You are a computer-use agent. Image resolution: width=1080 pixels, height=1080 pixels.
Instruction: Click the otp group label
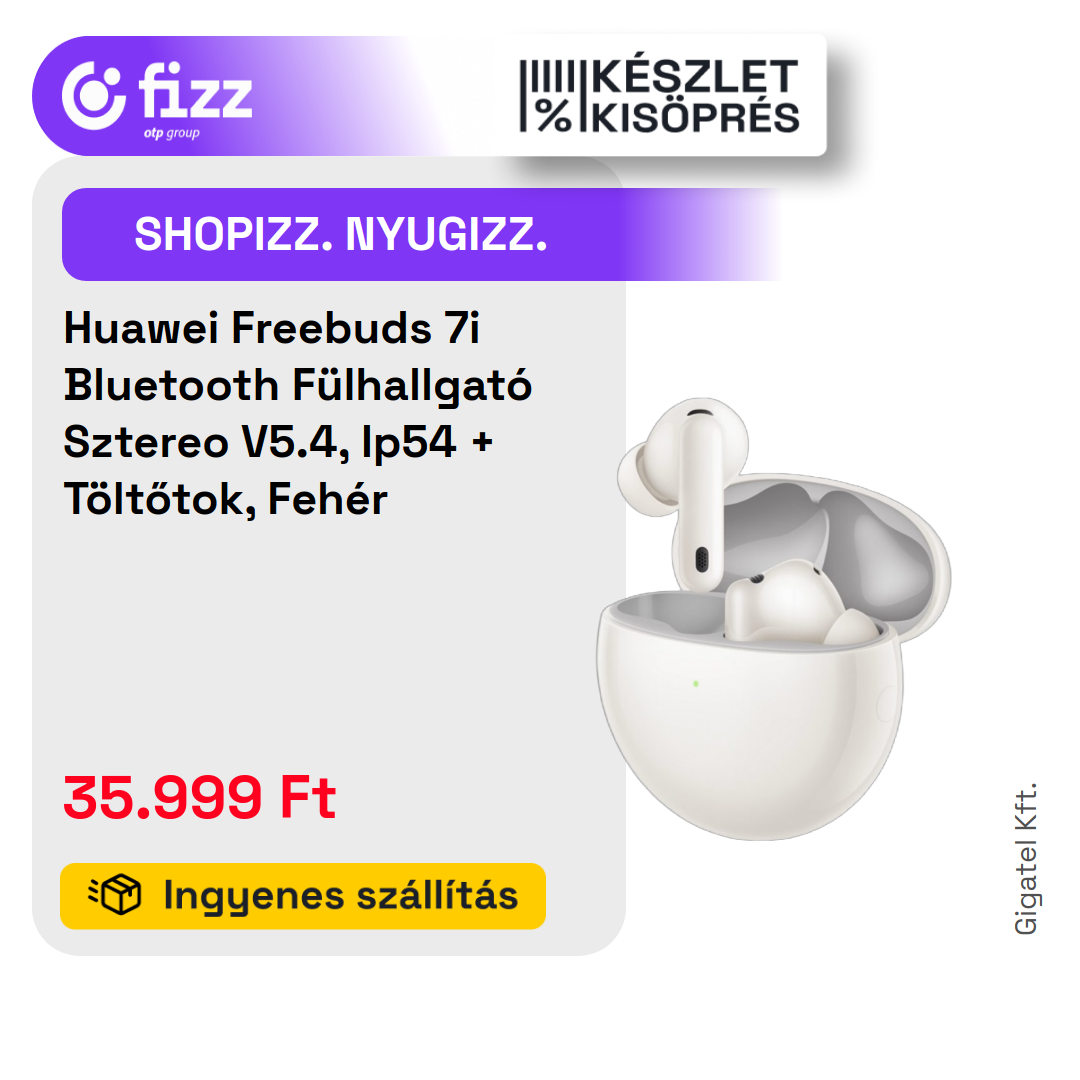click(x=172, y=134)
